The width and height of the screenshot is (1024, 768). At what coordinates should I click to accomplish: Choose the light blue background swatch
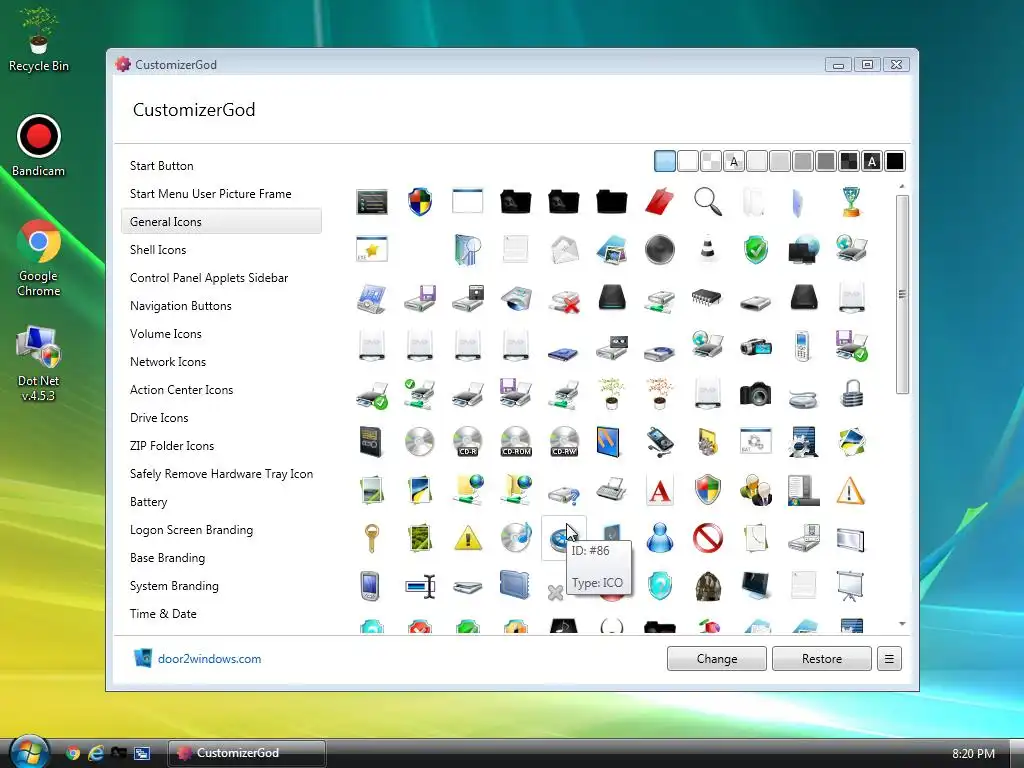click(x=665, y=161)
